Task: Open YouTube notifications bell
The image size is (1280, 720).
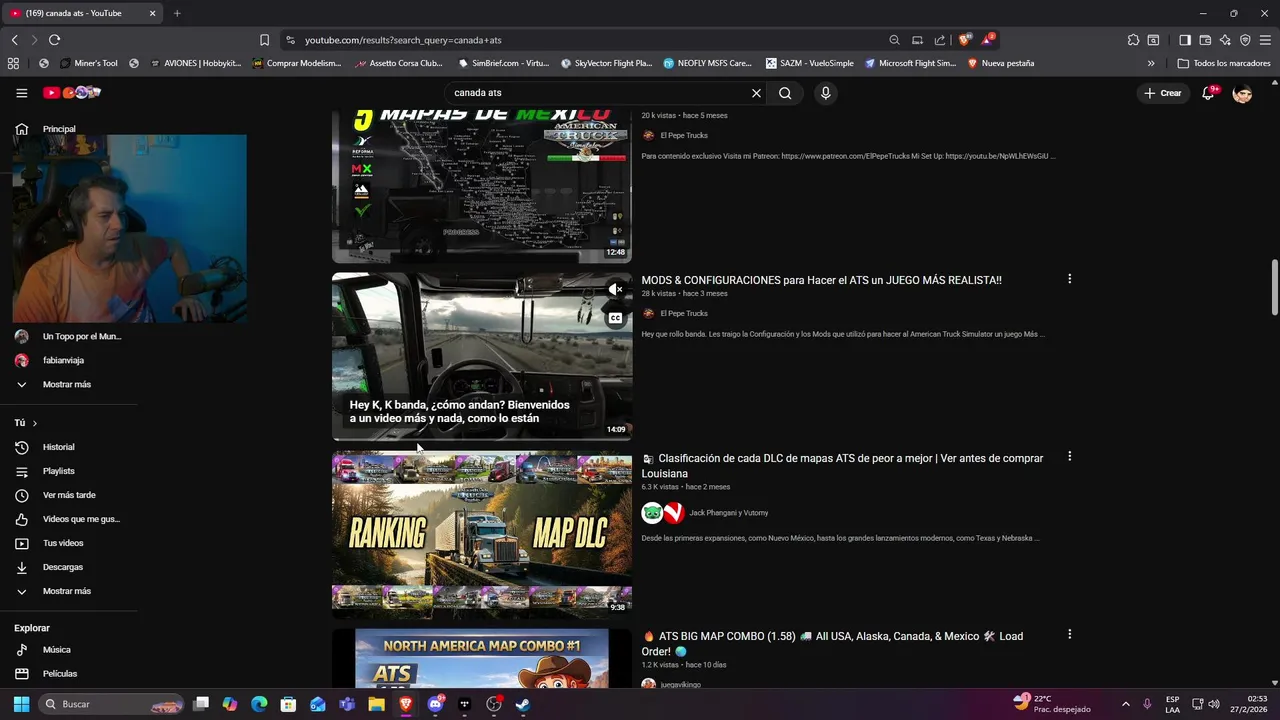Action: (x=1208, y=93)
